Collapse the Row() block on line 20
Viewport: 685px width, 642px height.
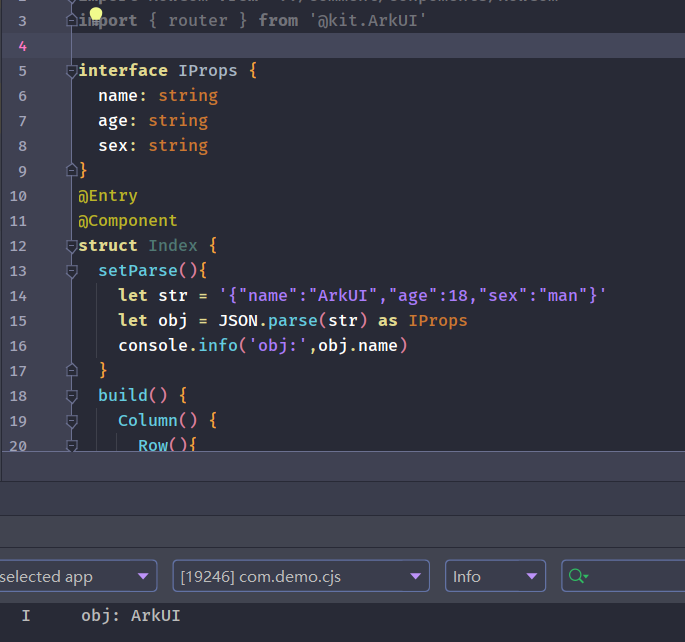tap(71, 445)
